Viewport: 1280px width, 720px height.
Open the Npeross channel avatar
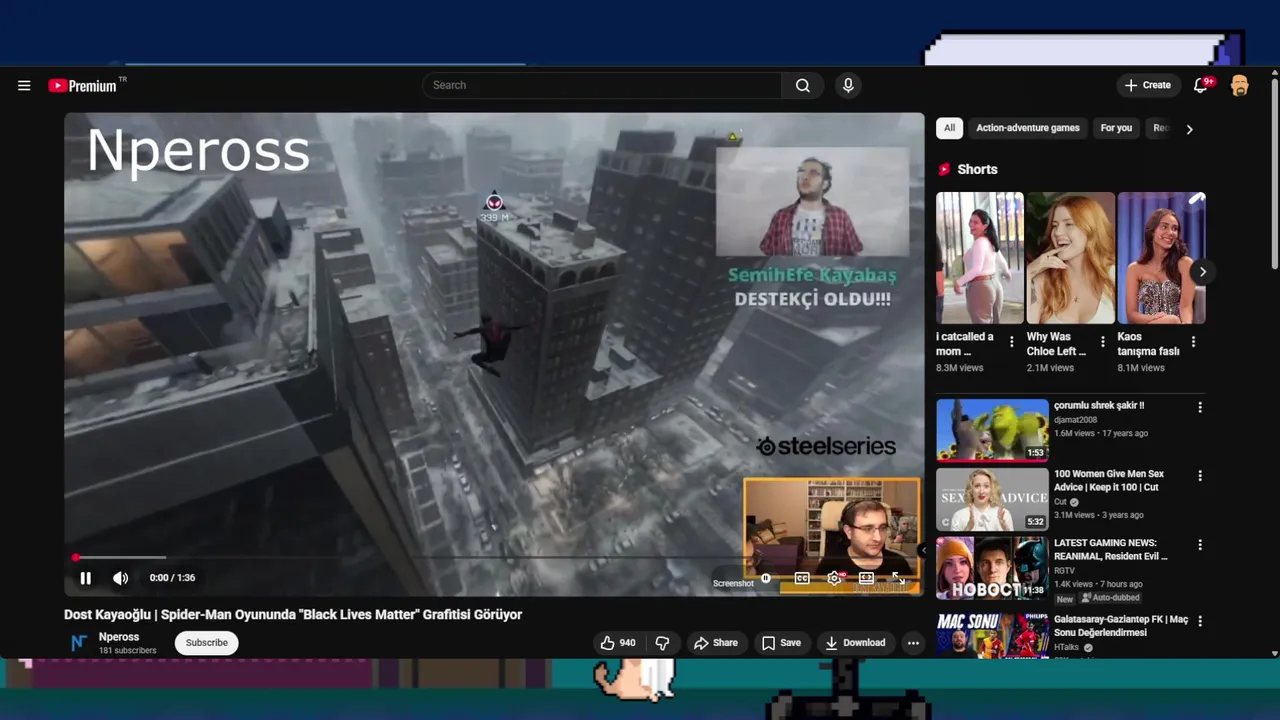click(x=79, y=643)
